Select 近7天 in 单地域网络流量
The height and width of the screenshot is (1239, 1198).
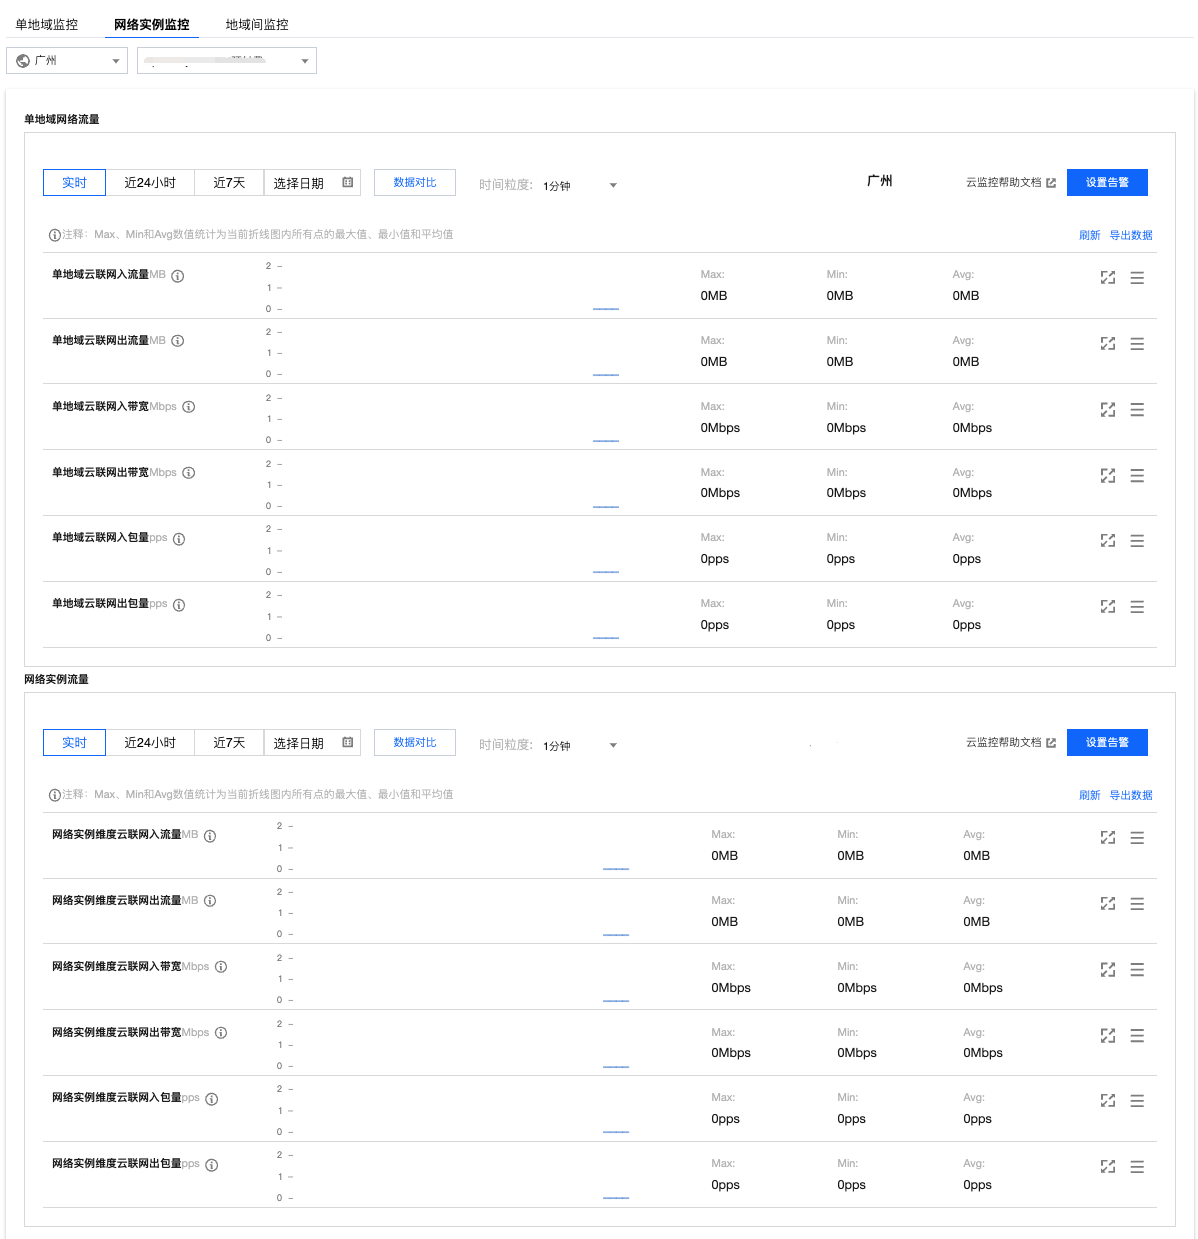[x=229, y=183]
